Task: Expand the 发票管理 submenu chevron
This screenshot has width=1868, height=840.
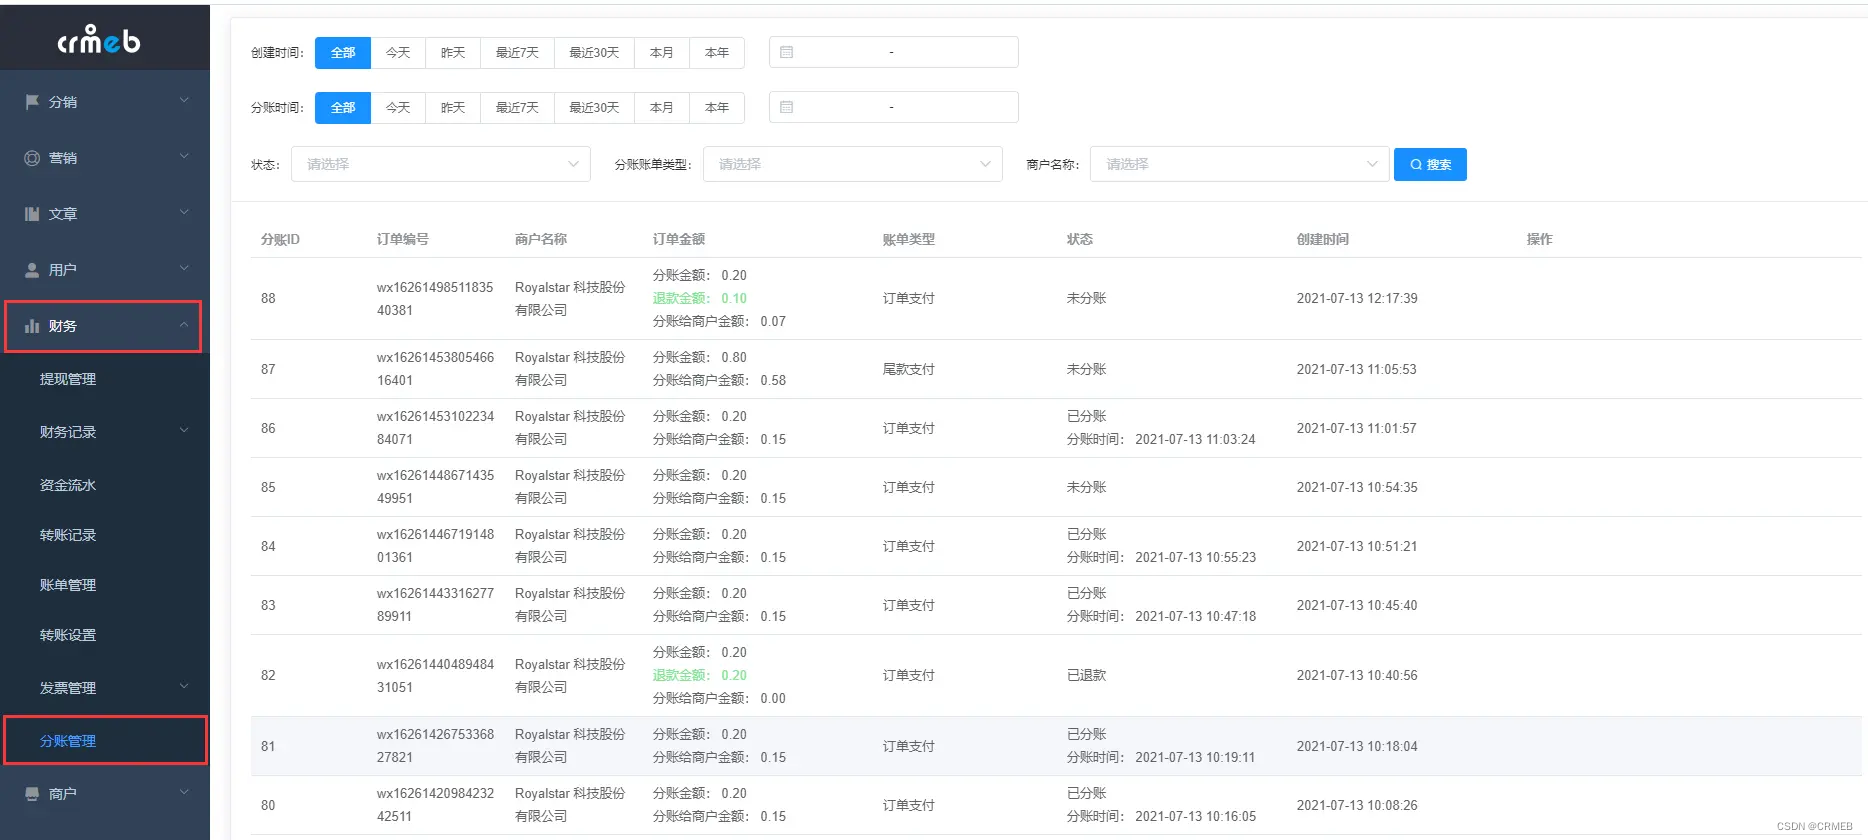Action: click(x=184, y=686)
